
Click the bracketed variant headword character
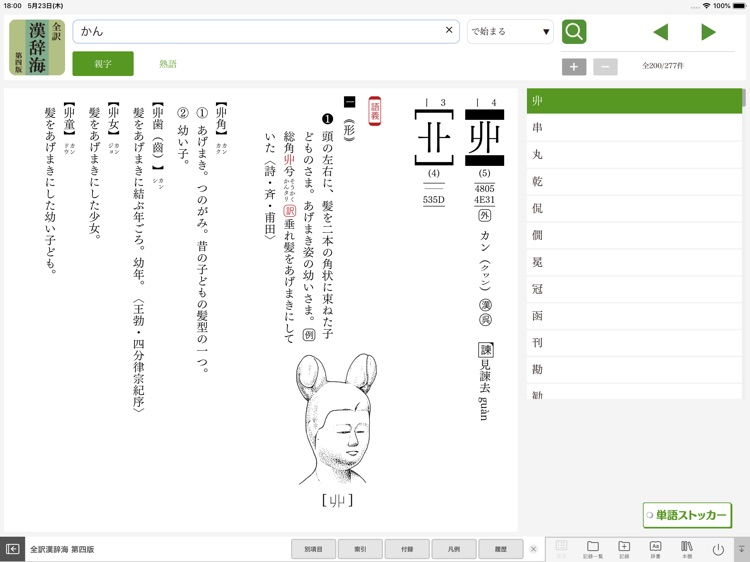(x=434, y=138)
